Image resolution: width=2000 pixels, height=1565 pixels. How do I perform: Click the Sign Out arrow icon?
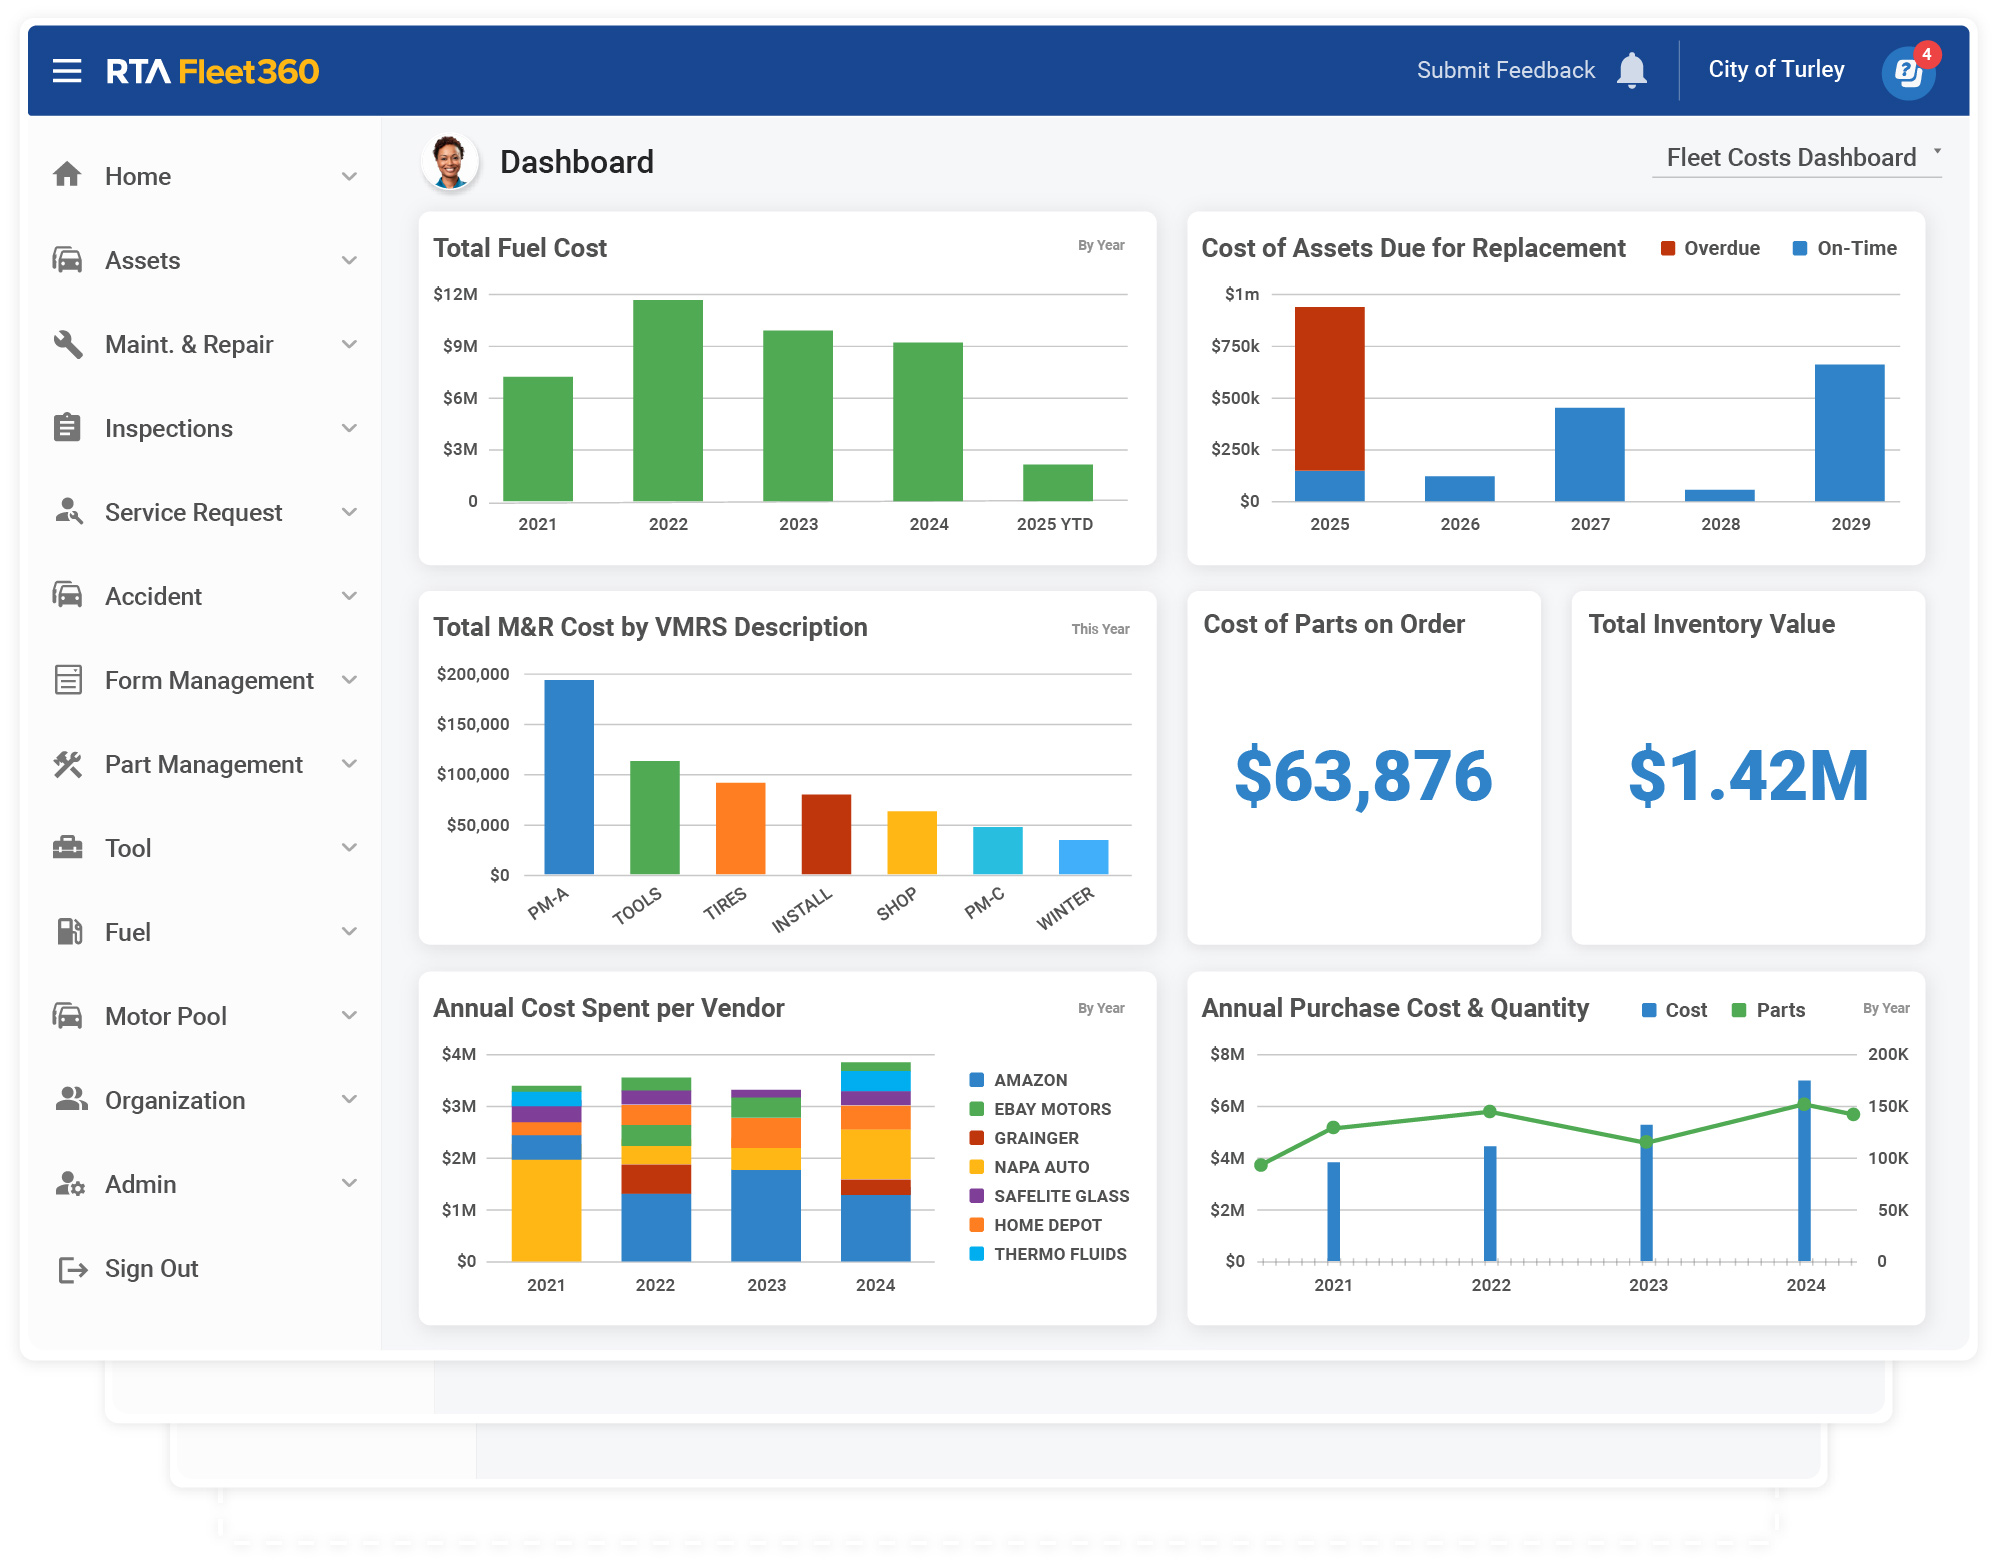(72, 1269)
